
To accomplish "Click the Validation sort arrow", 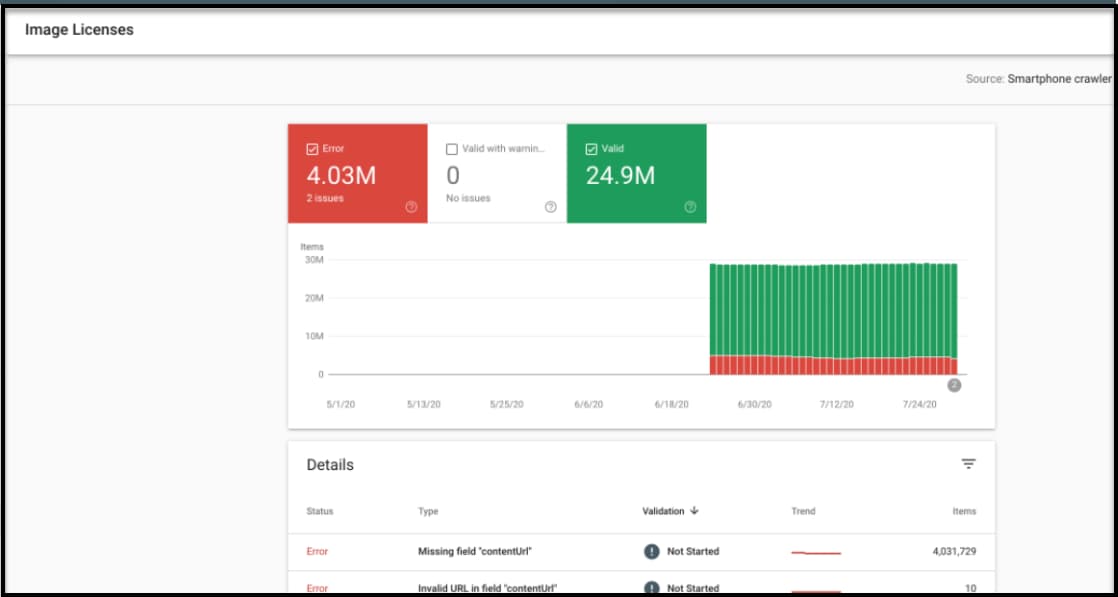I will click(x=694, y=511).
